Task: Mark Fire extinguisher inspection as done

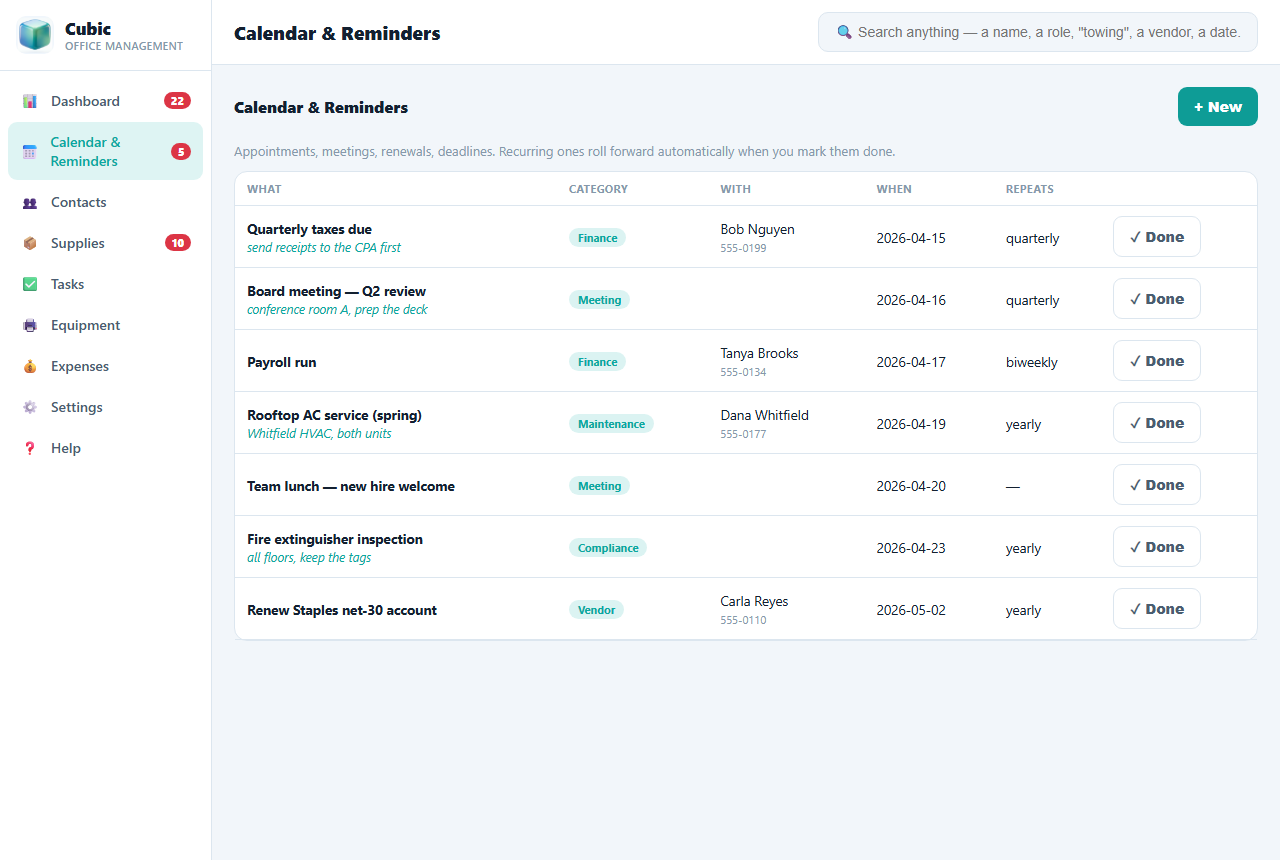Action: point(1156,547)
